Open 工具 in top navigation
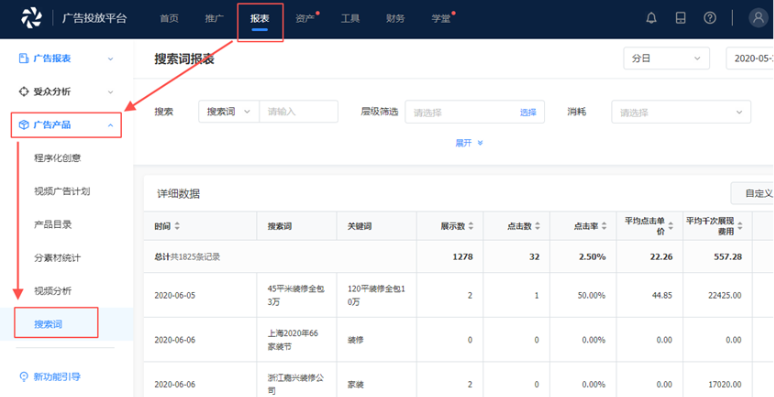 (350, 19)
